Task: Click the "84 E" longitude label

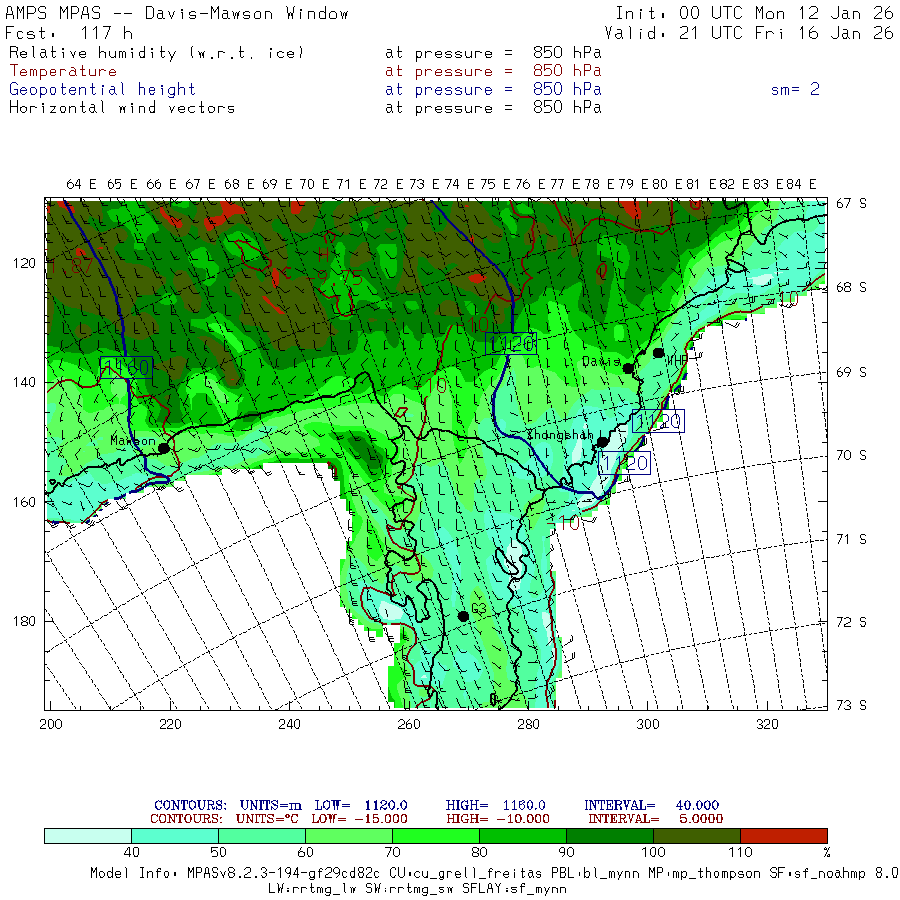Action: pyautogui.click(x=801, y=184)
